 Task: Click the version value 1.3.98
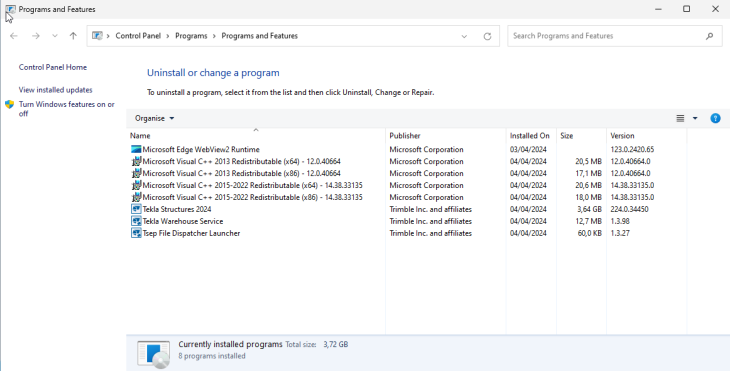[620, 221]
